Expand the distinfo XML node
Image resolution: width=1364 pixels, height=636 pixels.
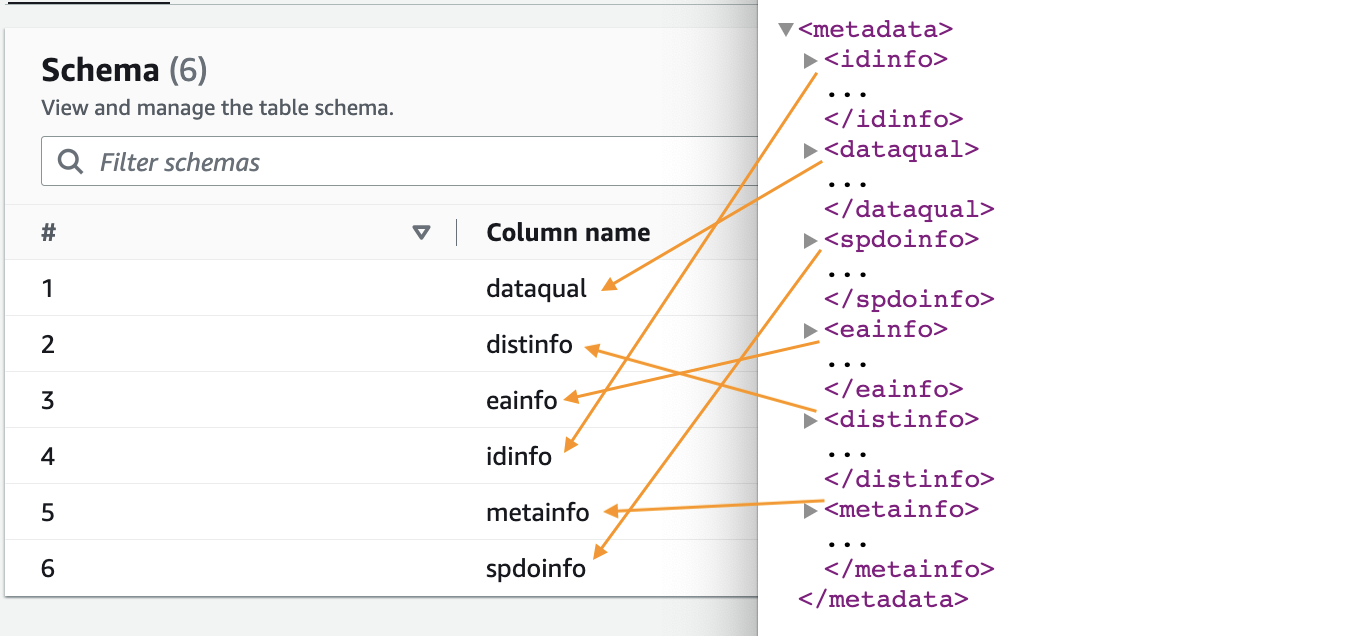(811, 421)
